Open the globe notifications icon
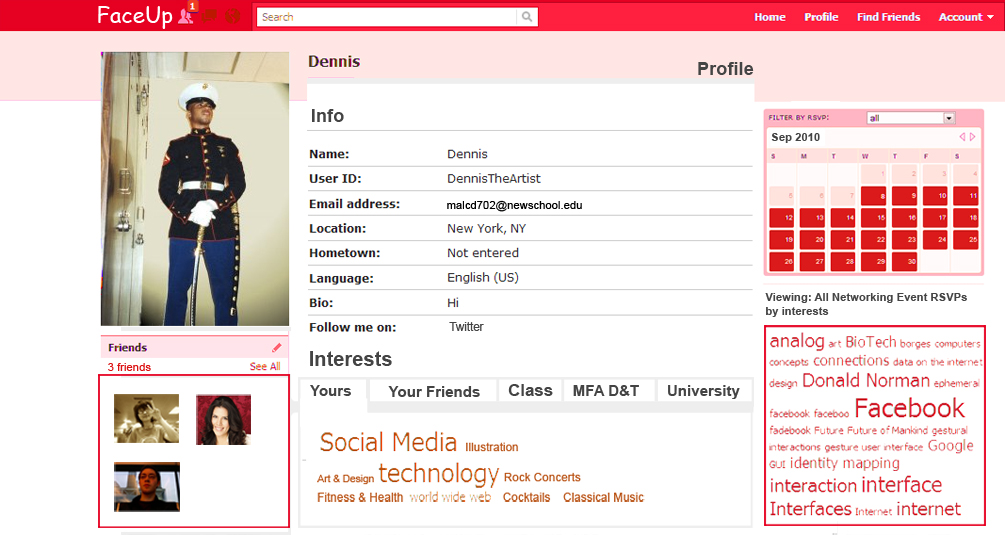 pos(233,16)
